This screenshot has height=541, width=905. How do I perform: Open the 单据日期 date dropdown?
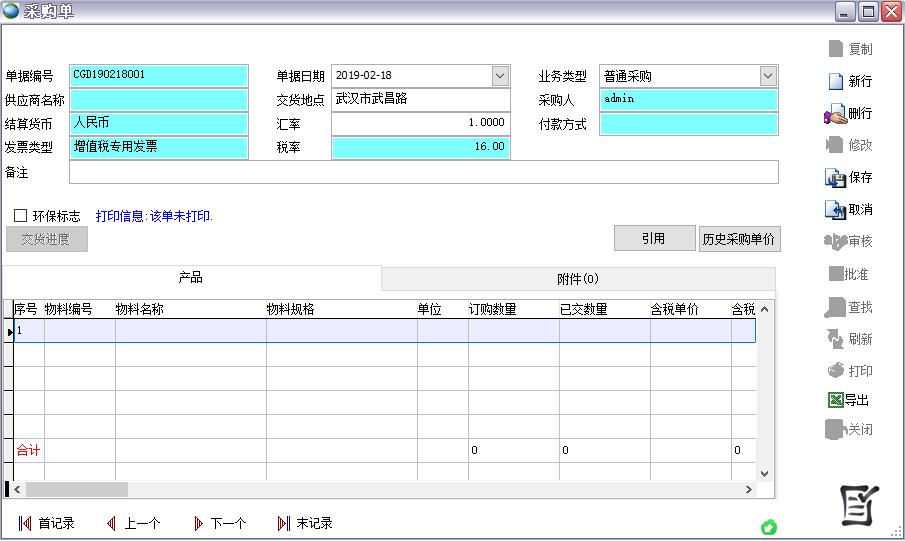[x=500, y=76]
